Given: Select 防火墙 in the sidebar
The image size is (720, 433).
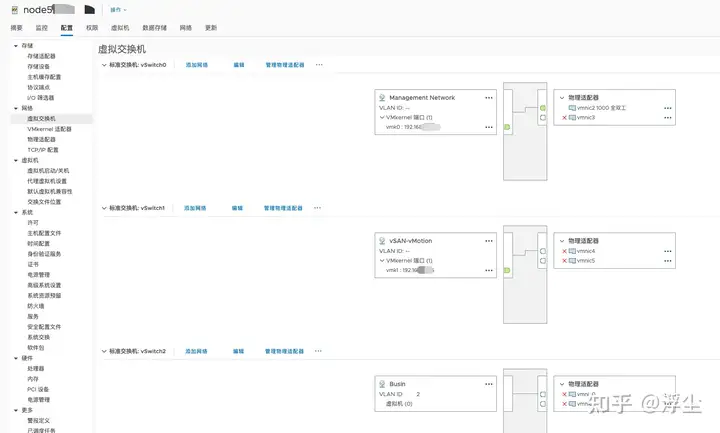Looking at the screenshot, I should (36, 306).
